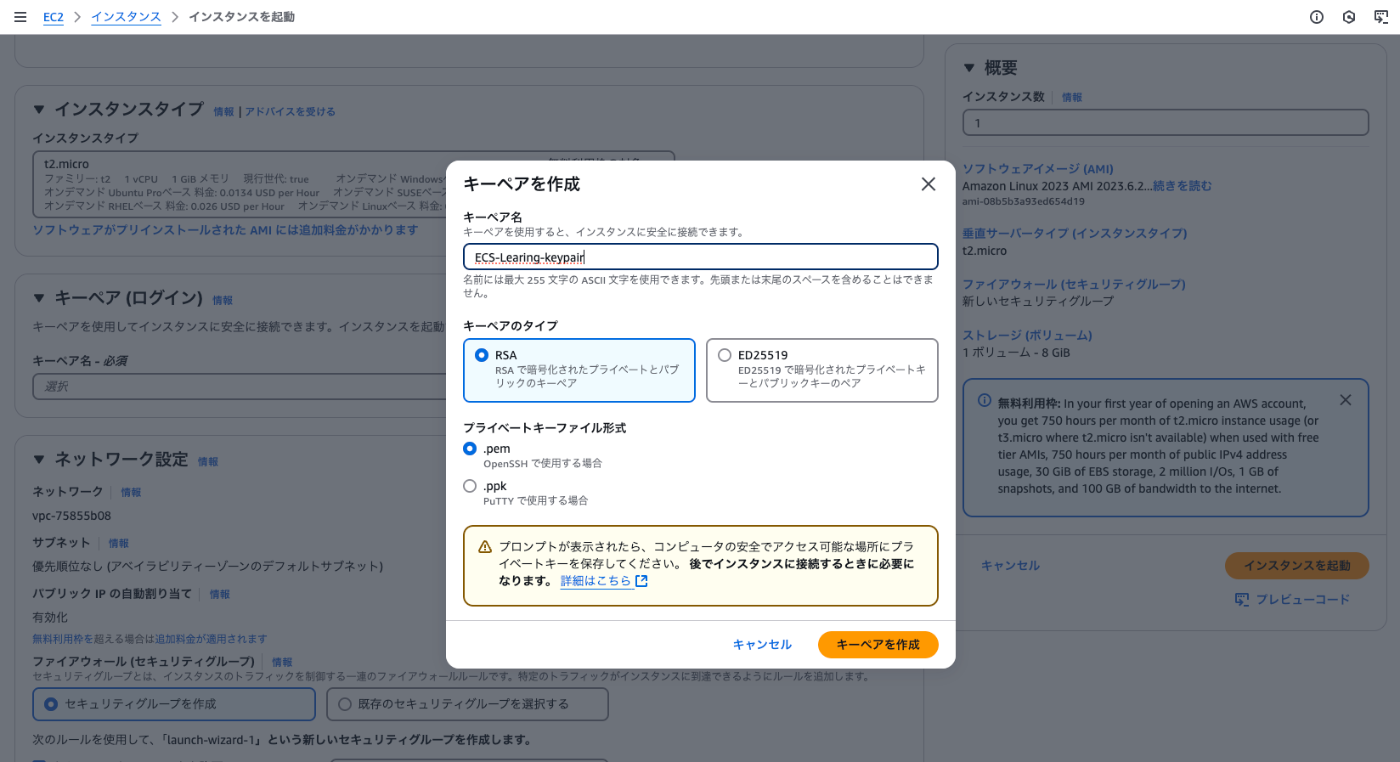Collapse the 概要 summary panel
This screenshot has width=1400, height=762.
pyautogui.click(x=969, y=68)
